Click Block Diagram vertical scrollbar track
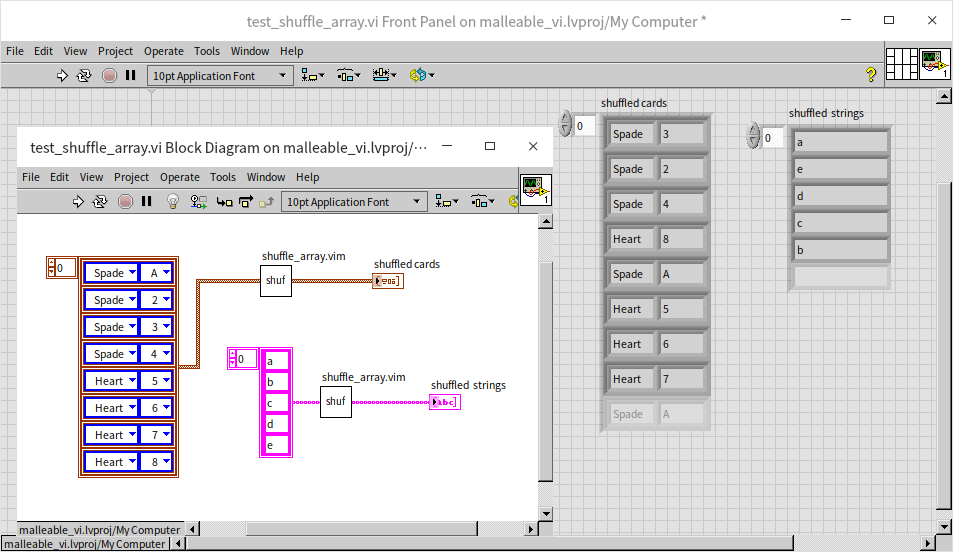This screenshot has height=552, width=953. click(x=545, y=380)
